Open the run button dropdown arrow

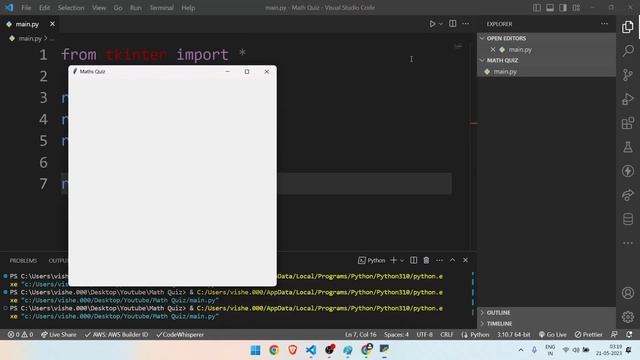(441, 24)
